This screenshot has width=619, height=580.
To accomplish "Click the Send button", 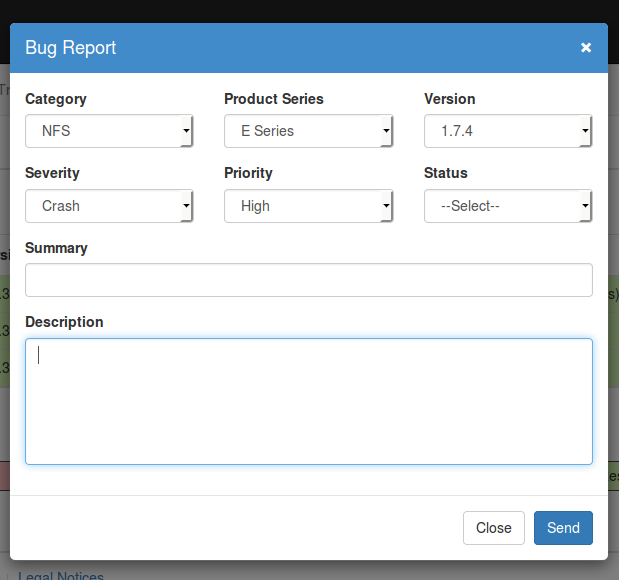I will pyautogui.click(x=563, y=528).
